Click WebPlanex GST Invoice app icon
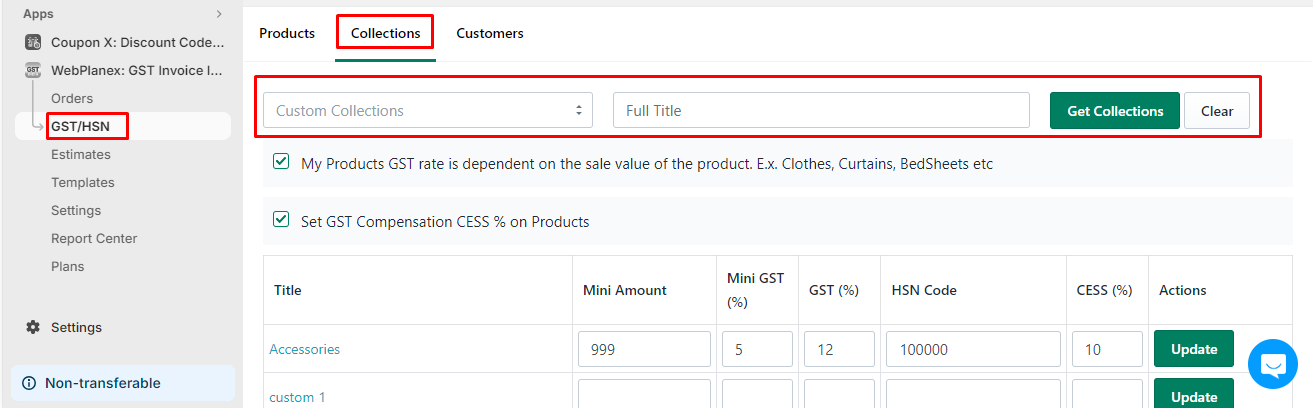Image resolution: width=1313 pixels, height=408 pixels. [33, 70]
